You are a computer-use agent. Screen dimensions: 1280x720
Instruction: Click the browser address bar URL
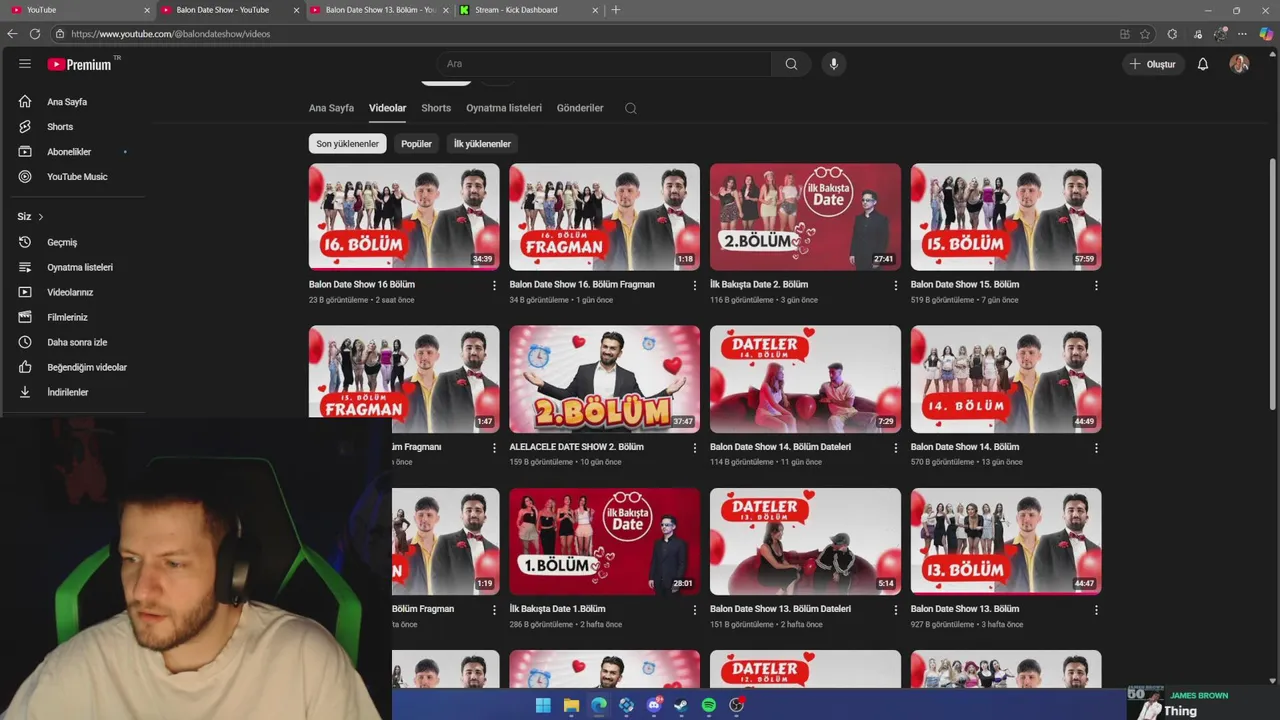[170, 34]
